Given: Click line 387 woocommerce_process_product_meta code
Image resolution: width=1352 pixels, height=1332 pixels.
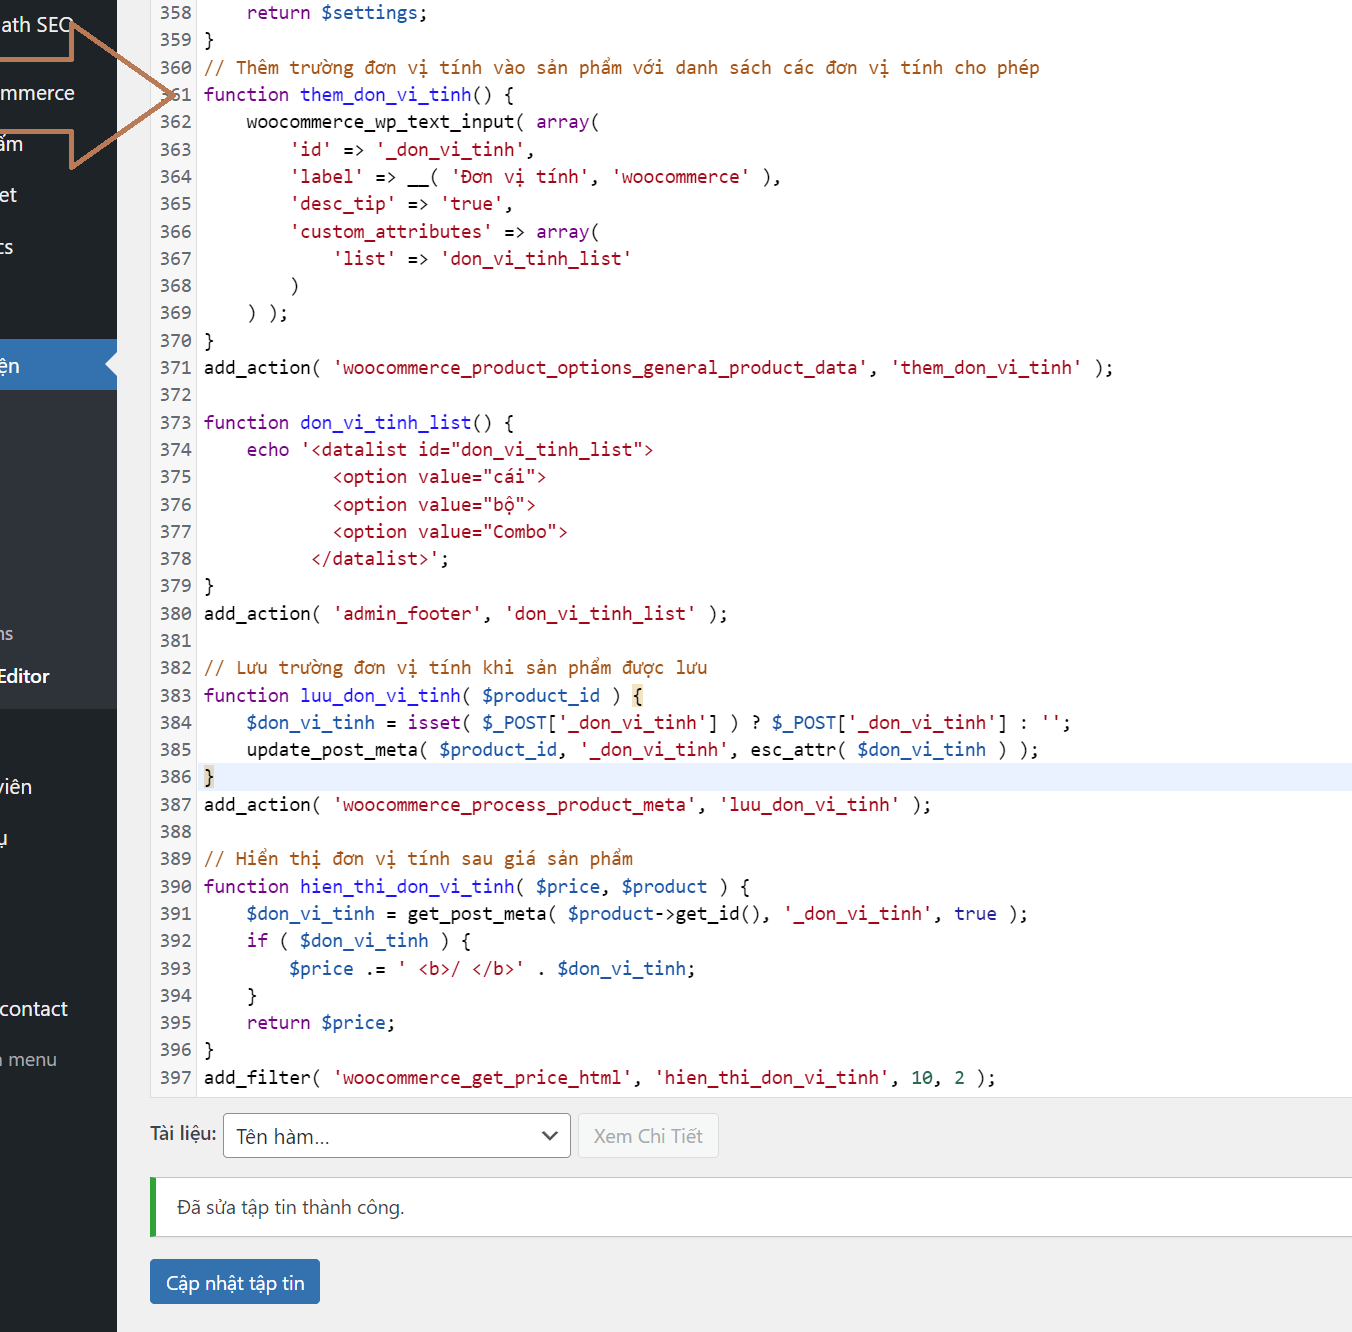Looking at the screenshot, I should 567,804.
